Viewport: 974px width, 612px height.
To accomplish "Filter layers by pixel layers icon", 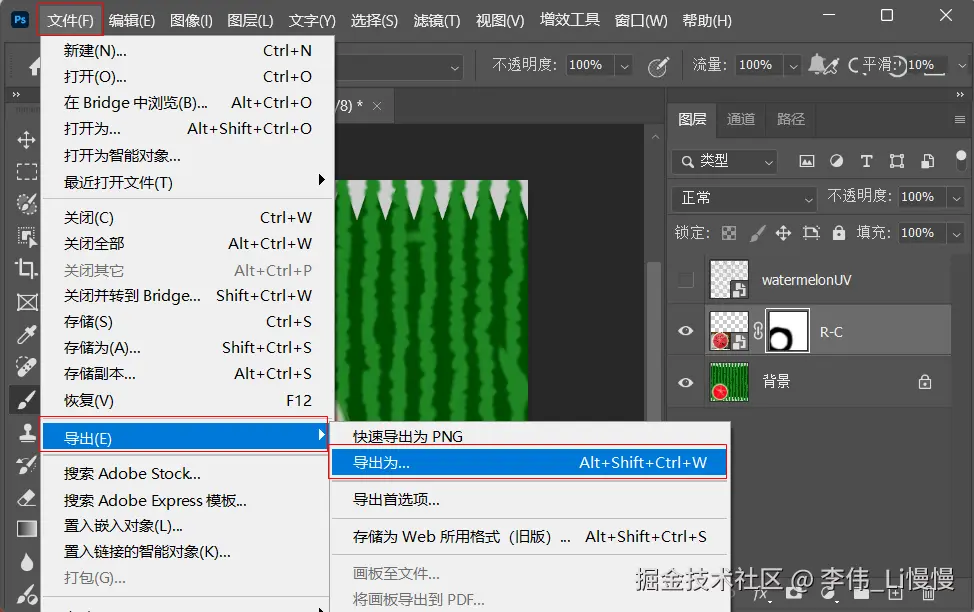I will 806,162.
